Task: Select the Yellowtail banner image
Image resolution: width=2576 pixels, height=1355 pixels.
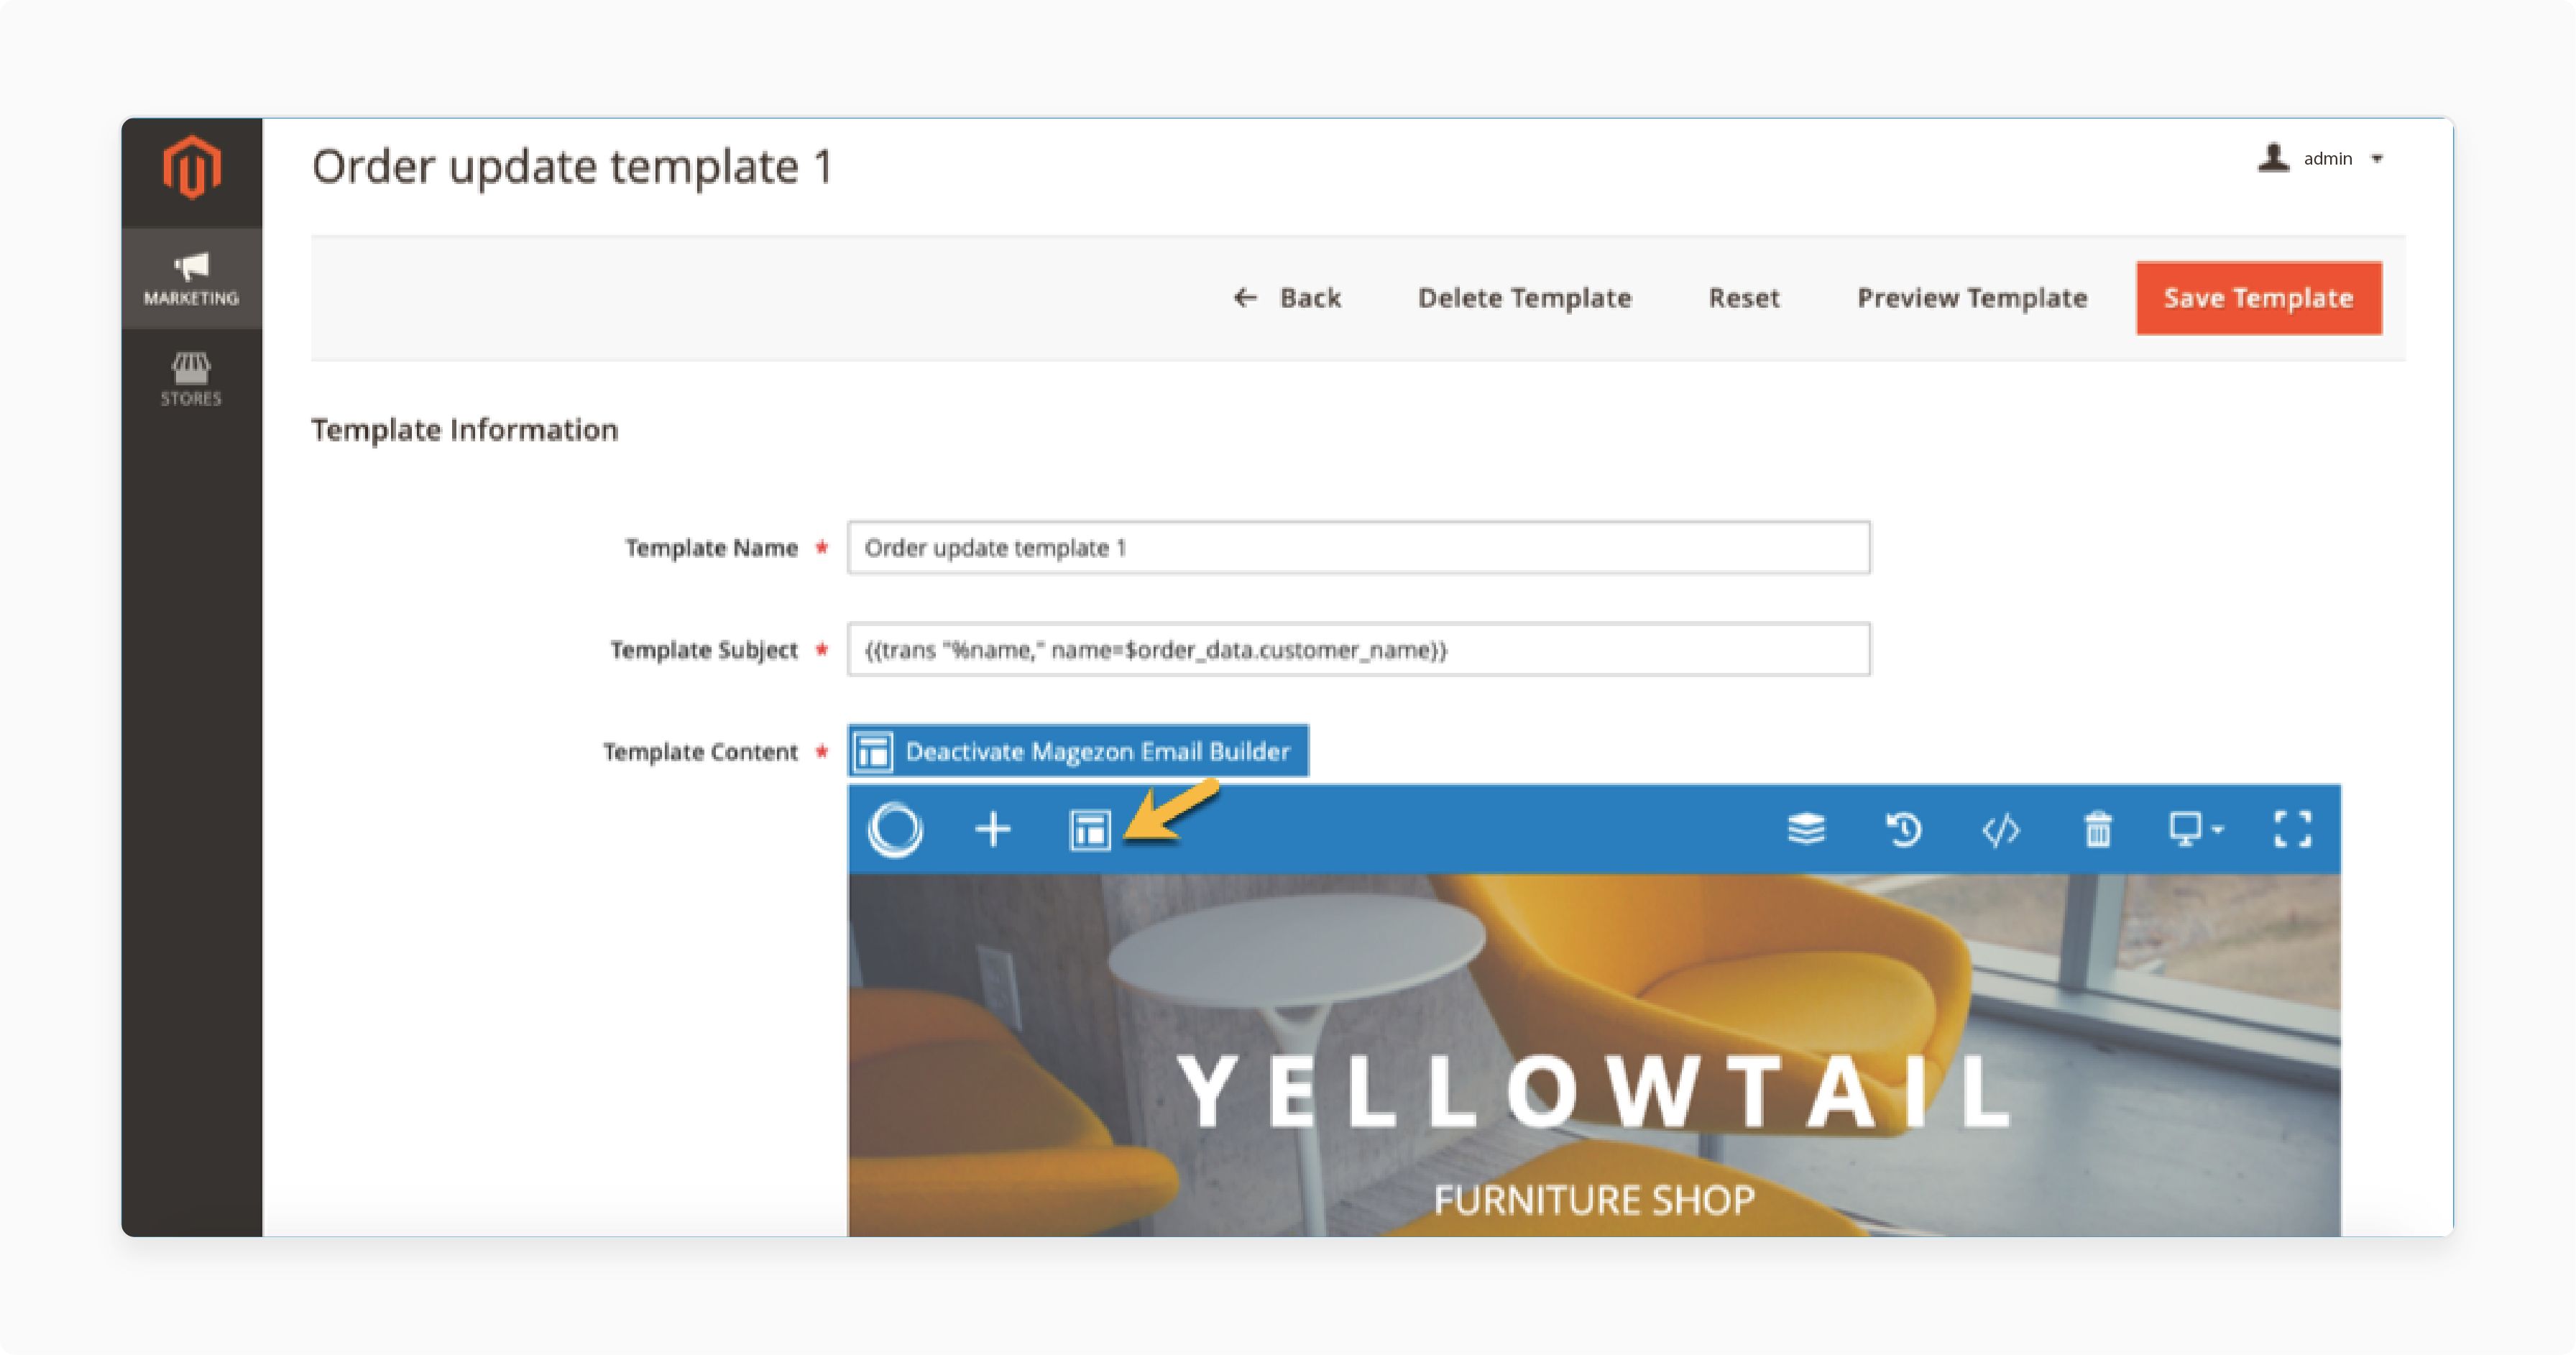Action: pyautogui.click(x=1594, y=1055)
